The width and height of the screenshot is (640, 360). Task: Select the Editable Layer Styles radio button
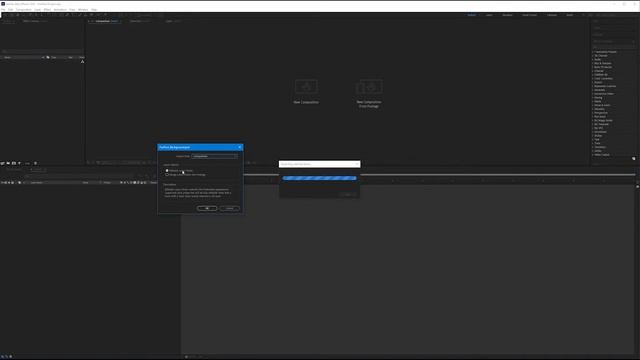click(x=167, y=170)
